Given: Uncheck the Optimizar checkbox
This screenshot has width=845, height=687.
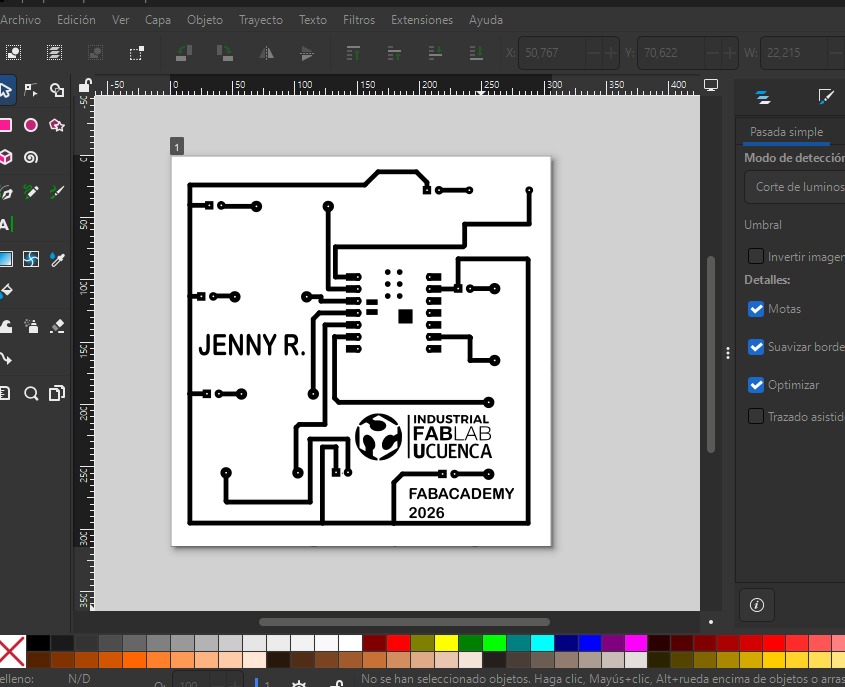Looking at the screenshot, I should [756, 385].
